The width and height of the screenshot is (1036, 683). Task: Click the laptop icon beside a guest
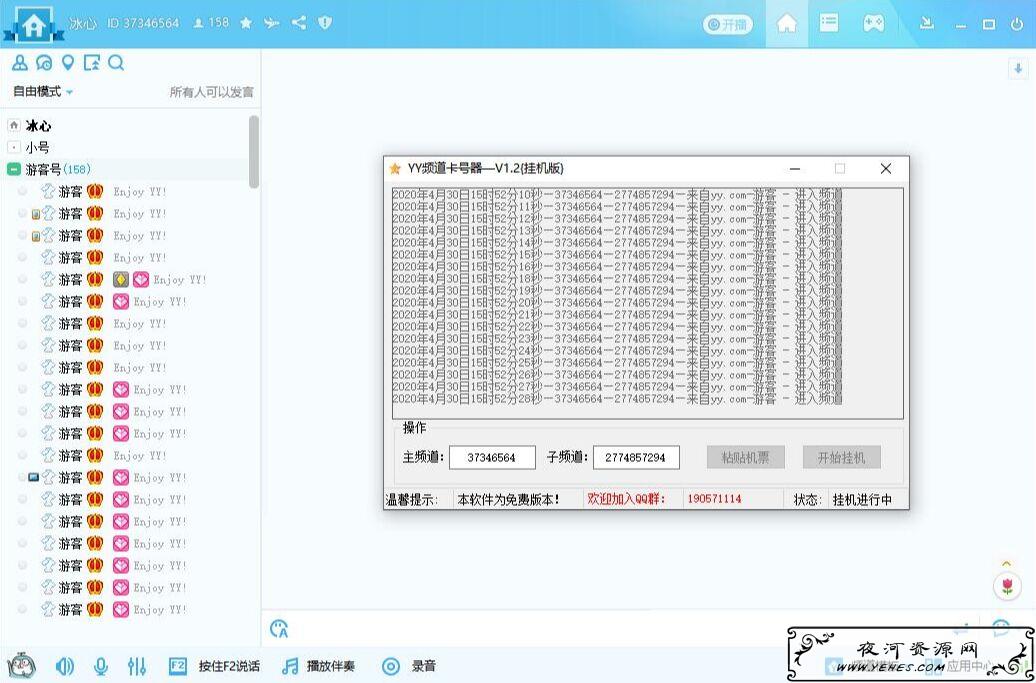(x=34, y=477)
